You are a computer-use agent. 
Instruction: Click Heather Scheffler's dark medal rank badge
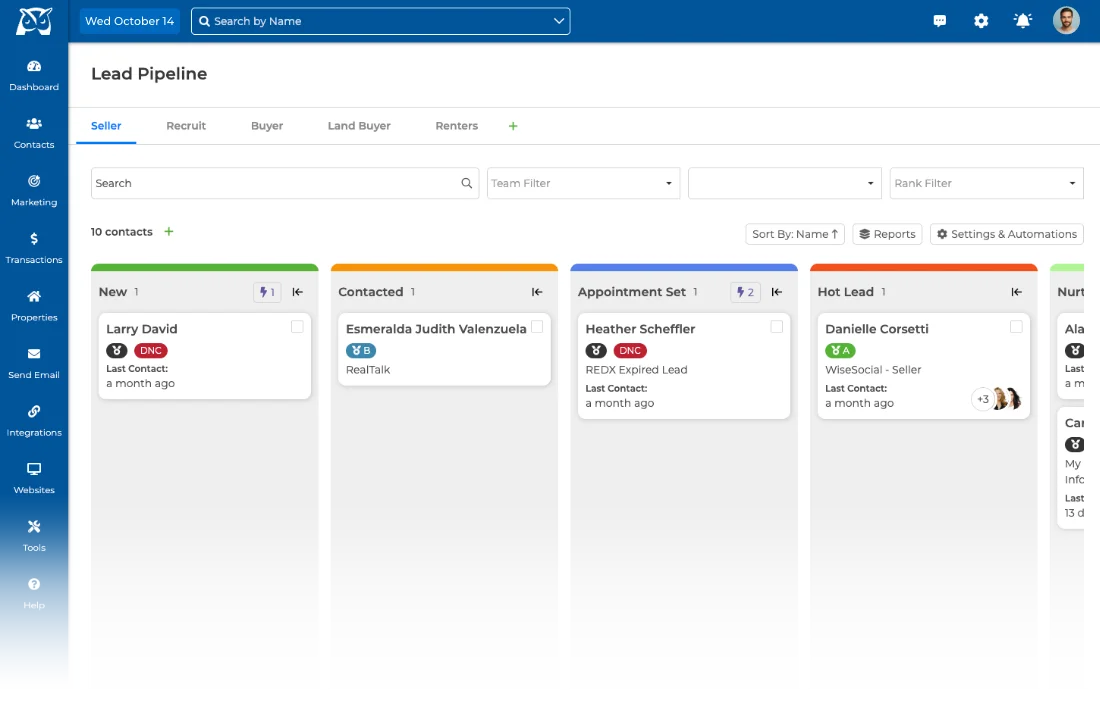click(x=596, y=351)
